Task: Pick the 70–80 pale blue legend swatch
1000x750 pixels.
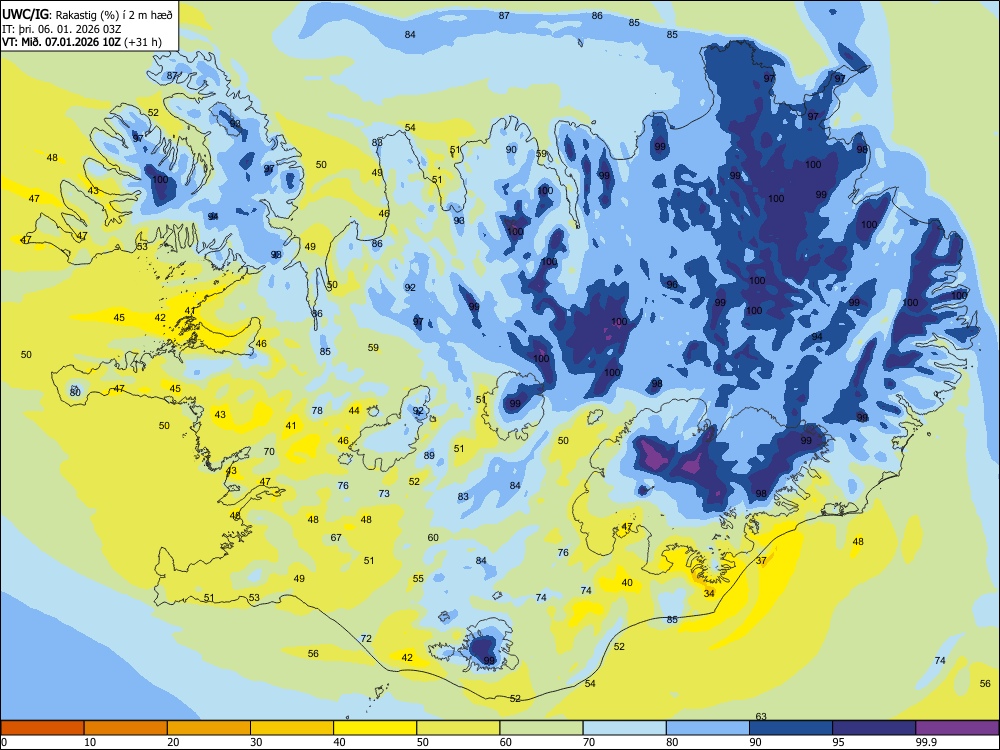Action: pos(624,728)
